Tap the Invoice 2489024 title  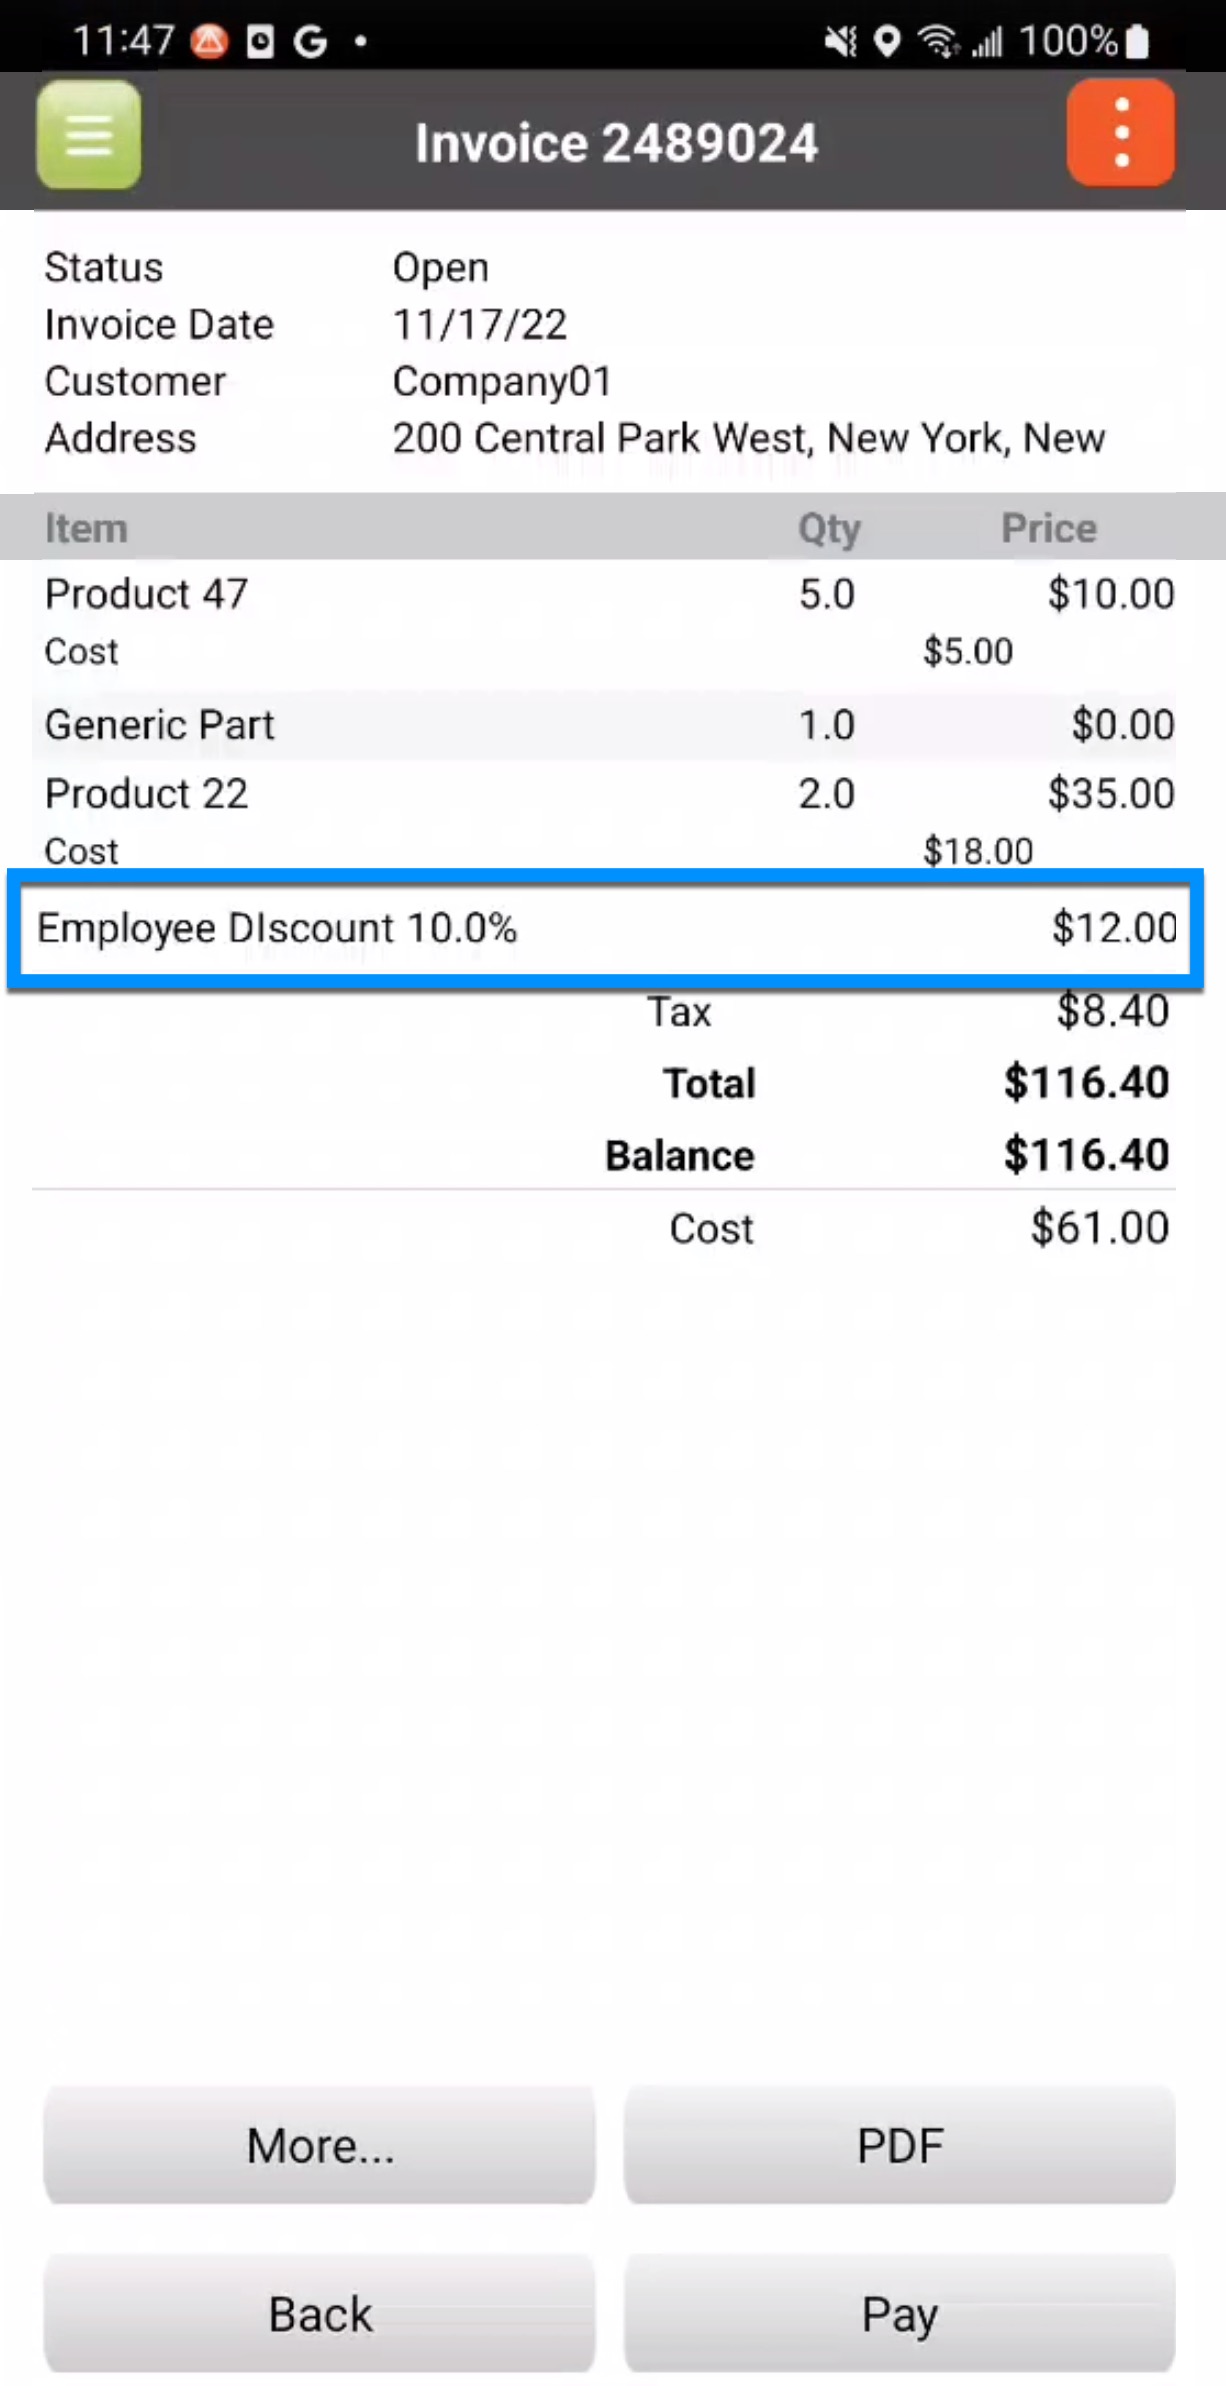(616, 142)
